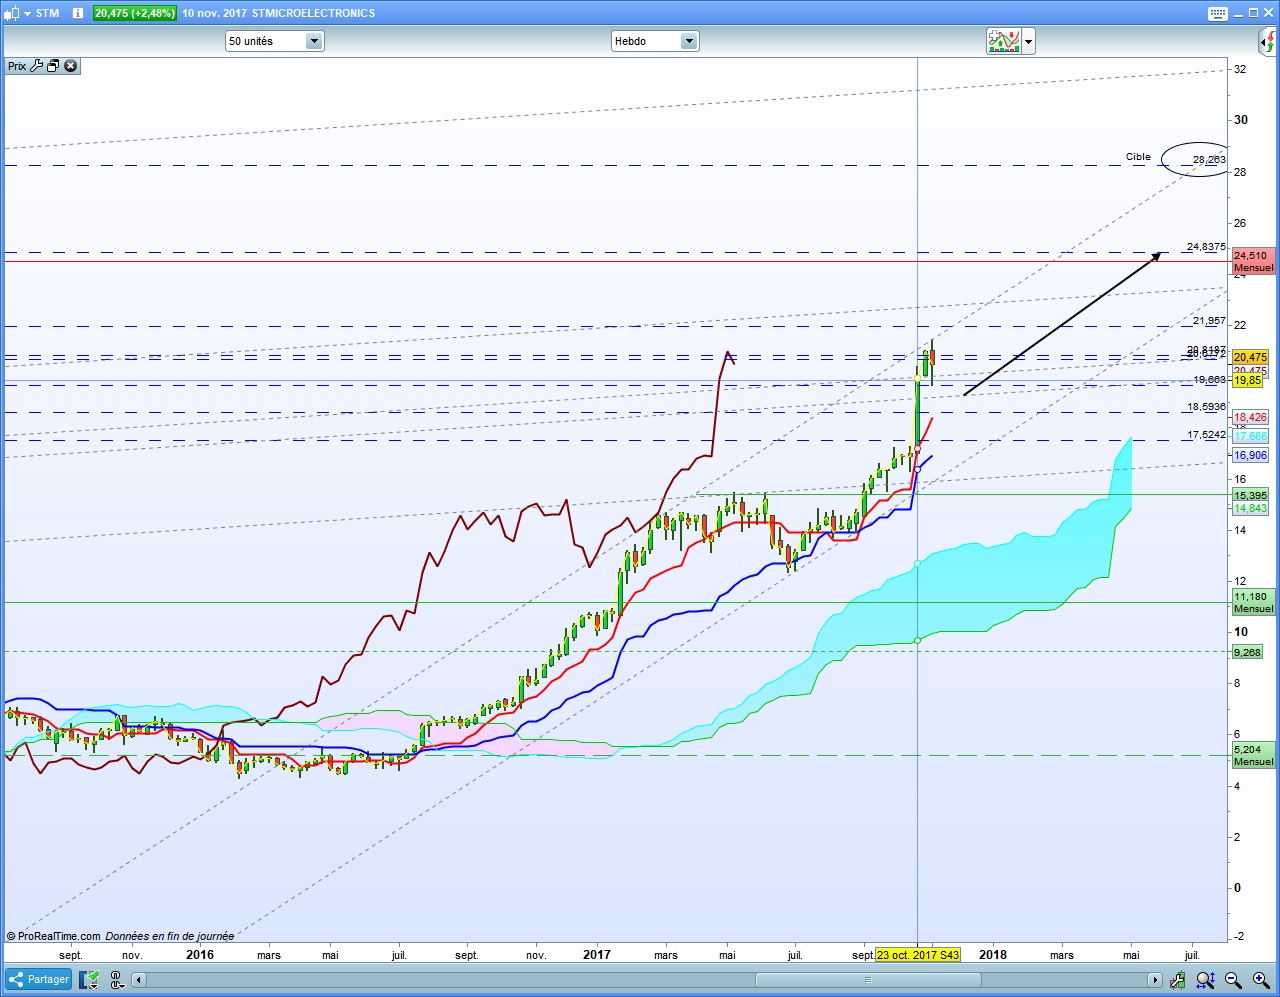This screenshot has height=997, width=1280.
Task: Expand the indicator button dropdown arrow
Action: [1028, 42]
